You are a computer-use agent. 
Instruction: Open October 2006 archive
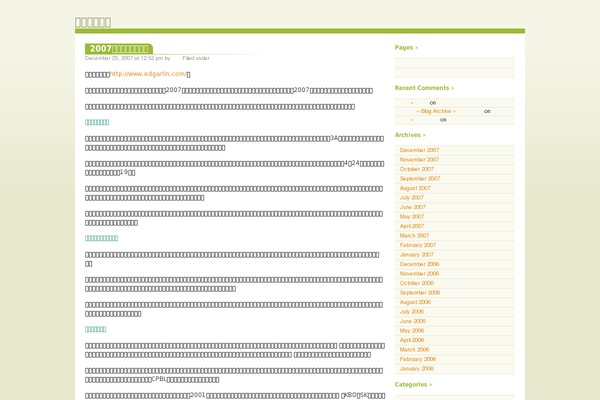417,283
